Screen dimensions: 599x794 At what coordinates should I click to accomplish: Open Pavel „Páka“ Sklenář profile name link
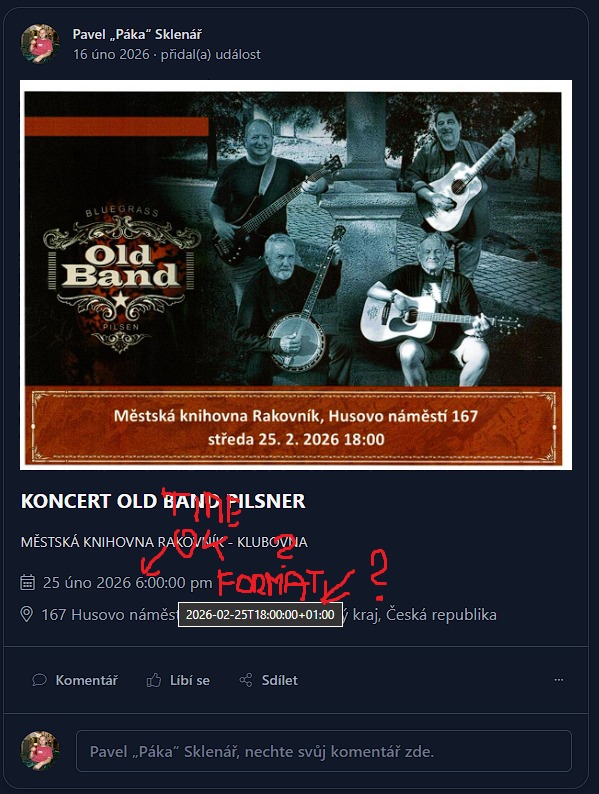(137, 34)
